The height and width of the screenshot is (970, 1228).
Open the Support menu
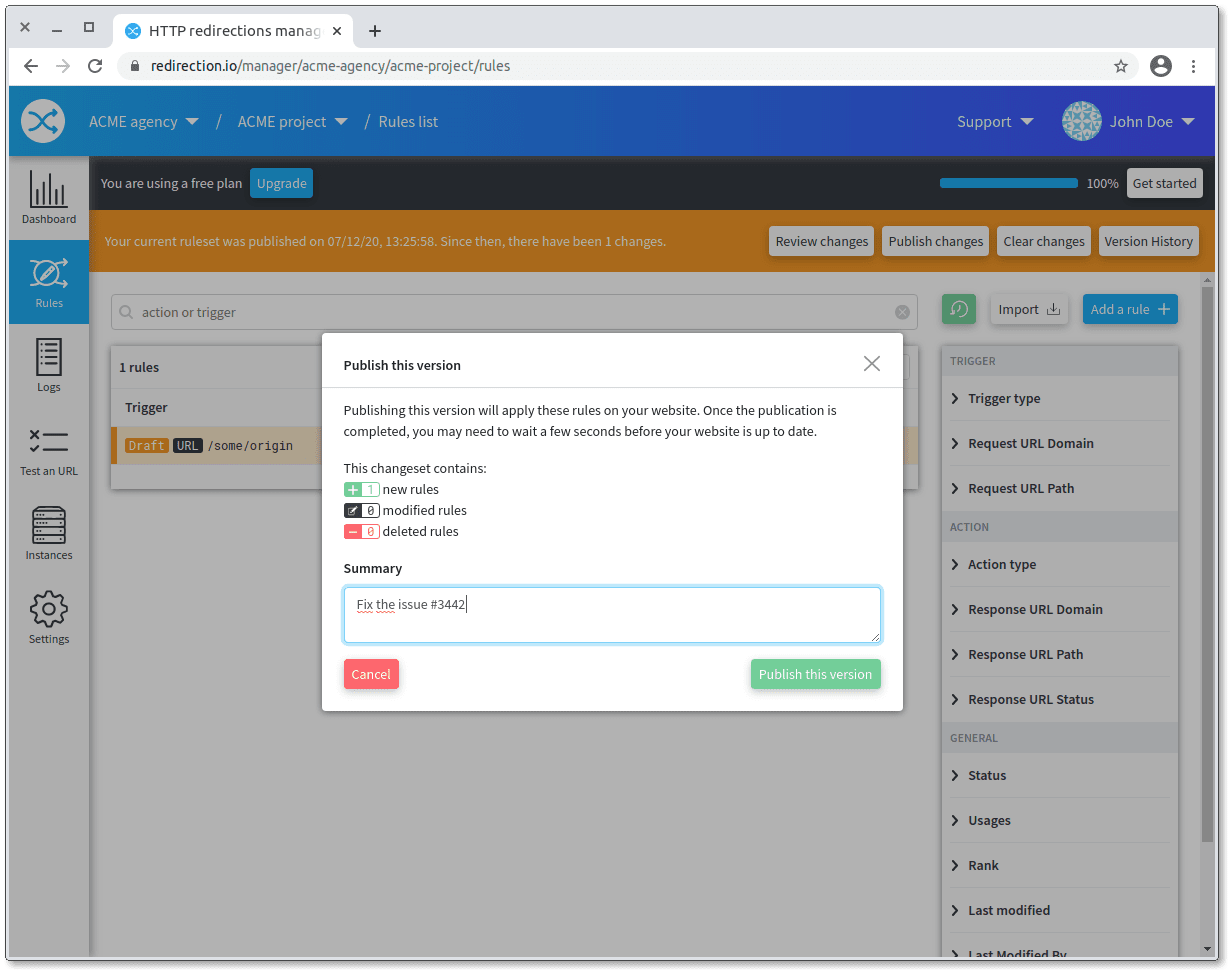click(994, 122)
